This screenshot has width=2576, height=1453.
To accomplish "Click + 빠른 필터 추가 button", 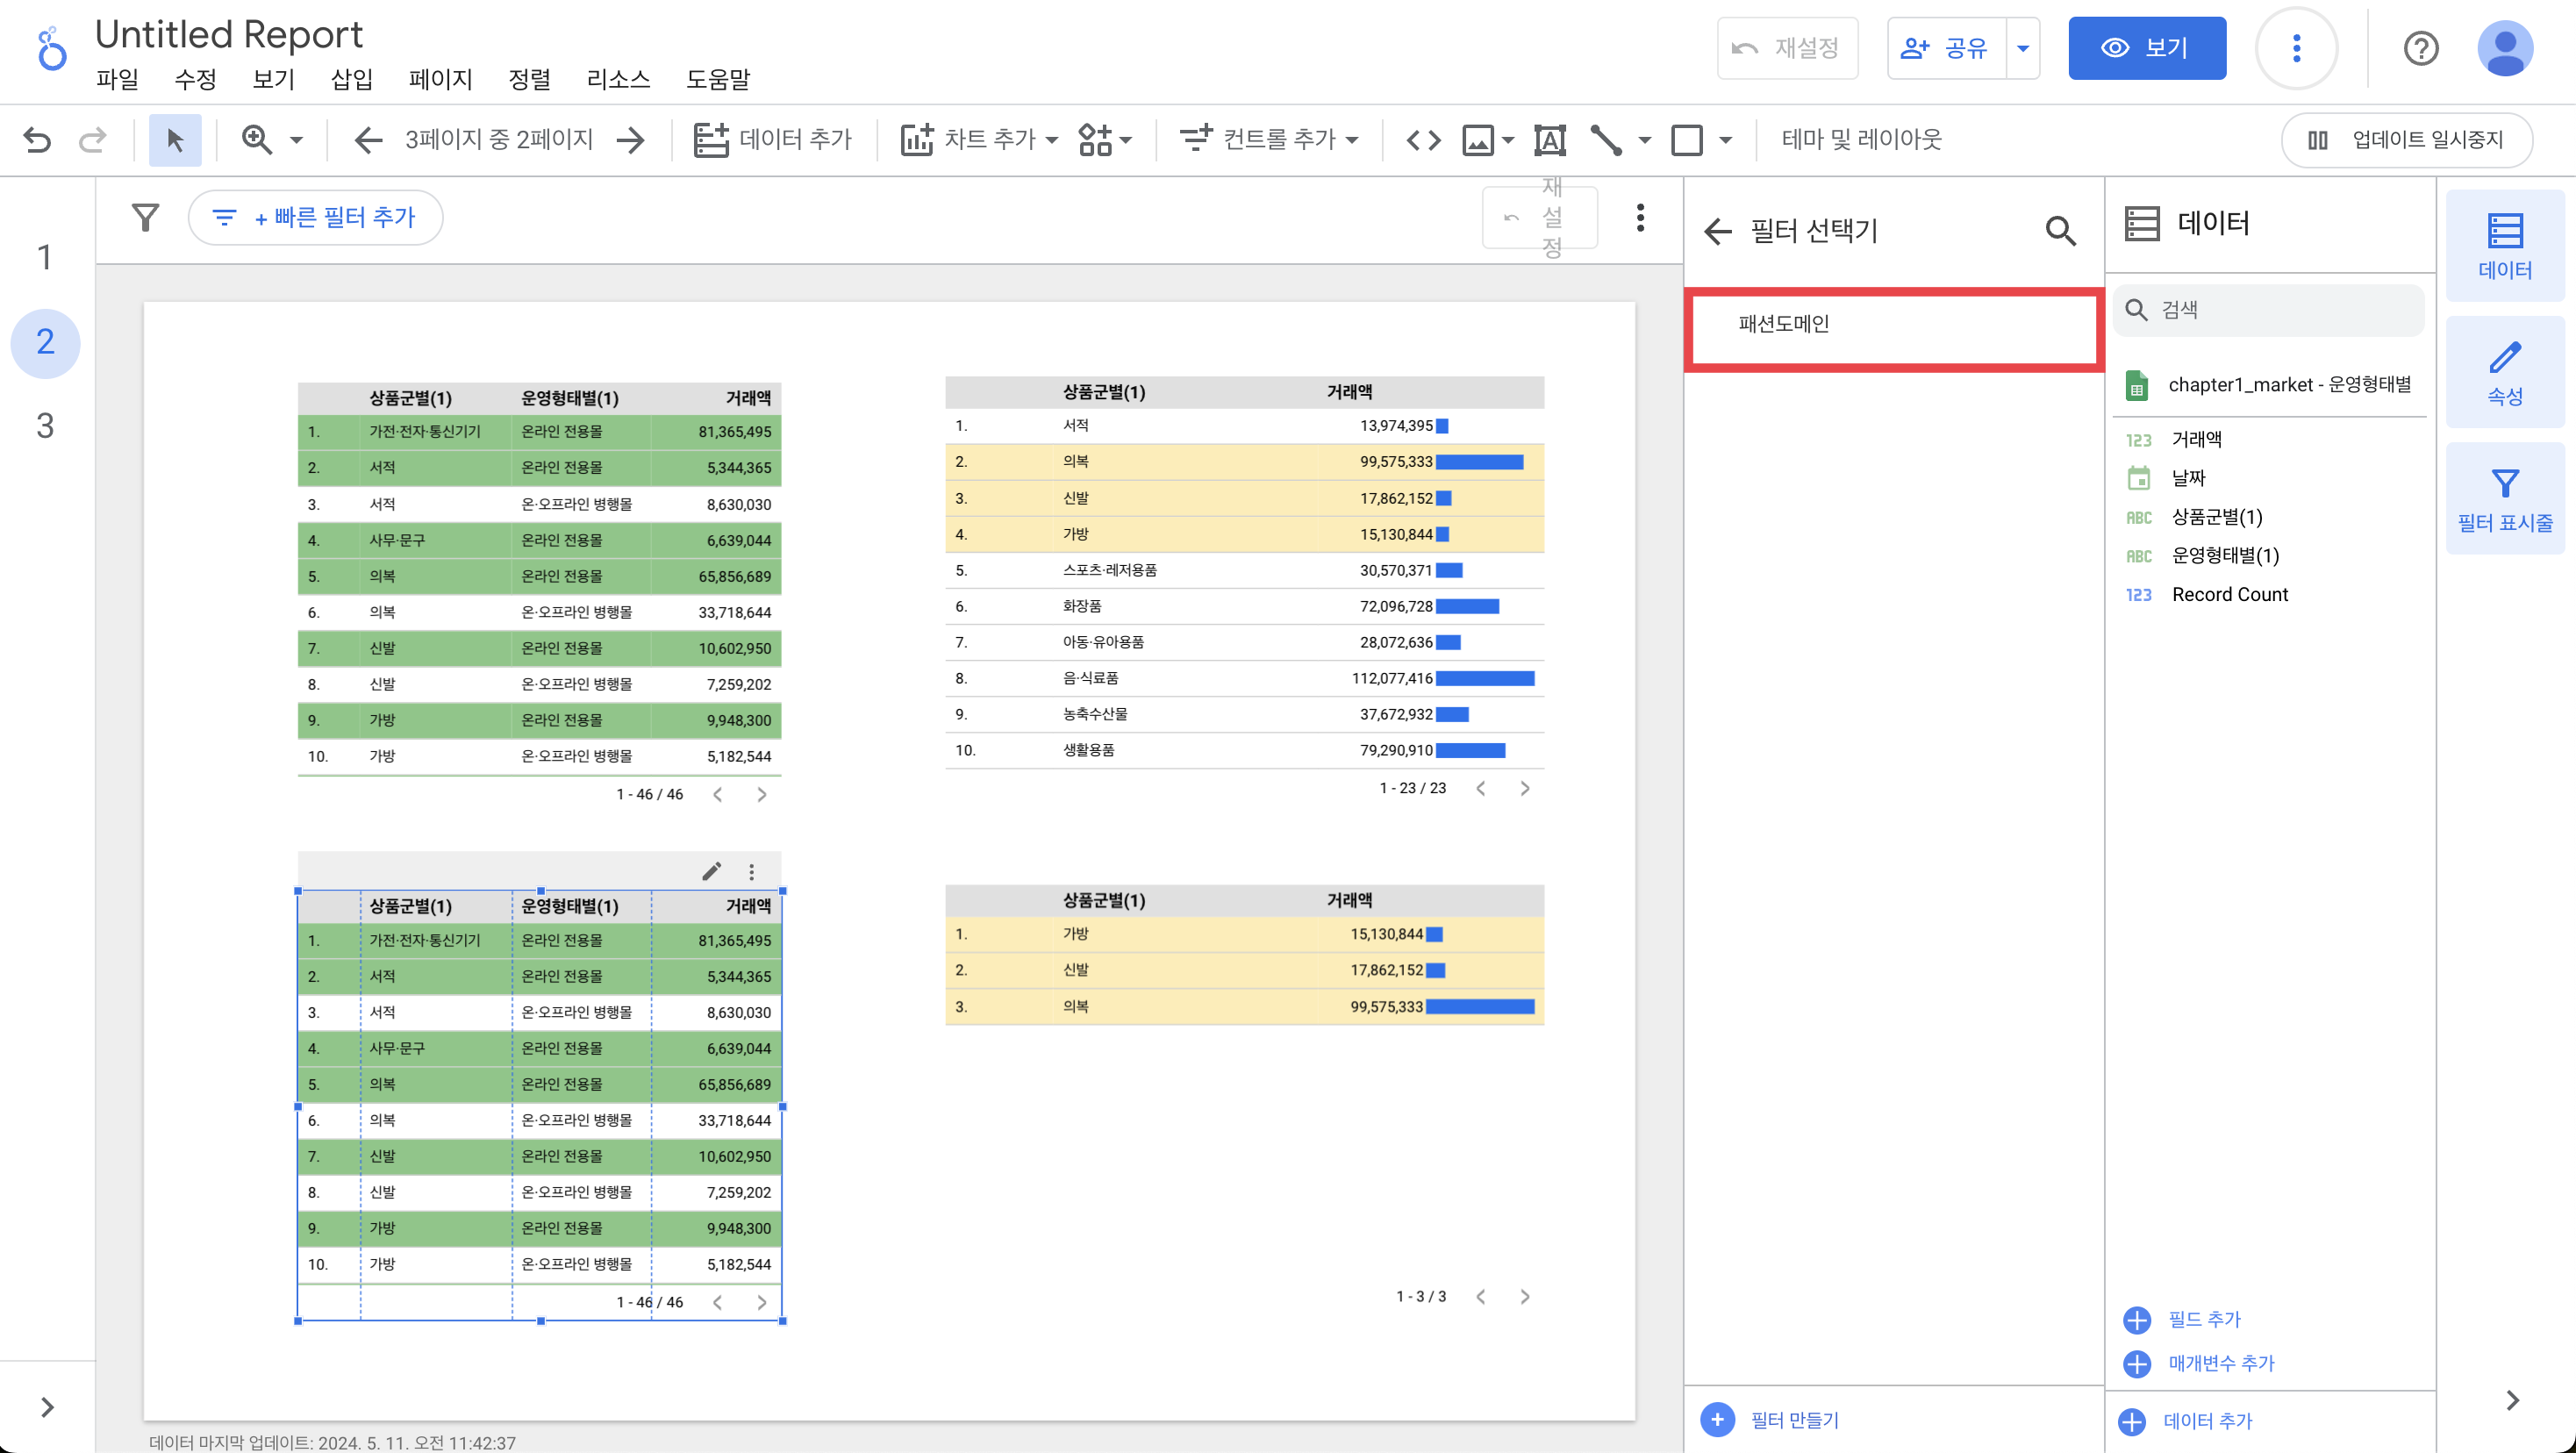I will 316,217.
